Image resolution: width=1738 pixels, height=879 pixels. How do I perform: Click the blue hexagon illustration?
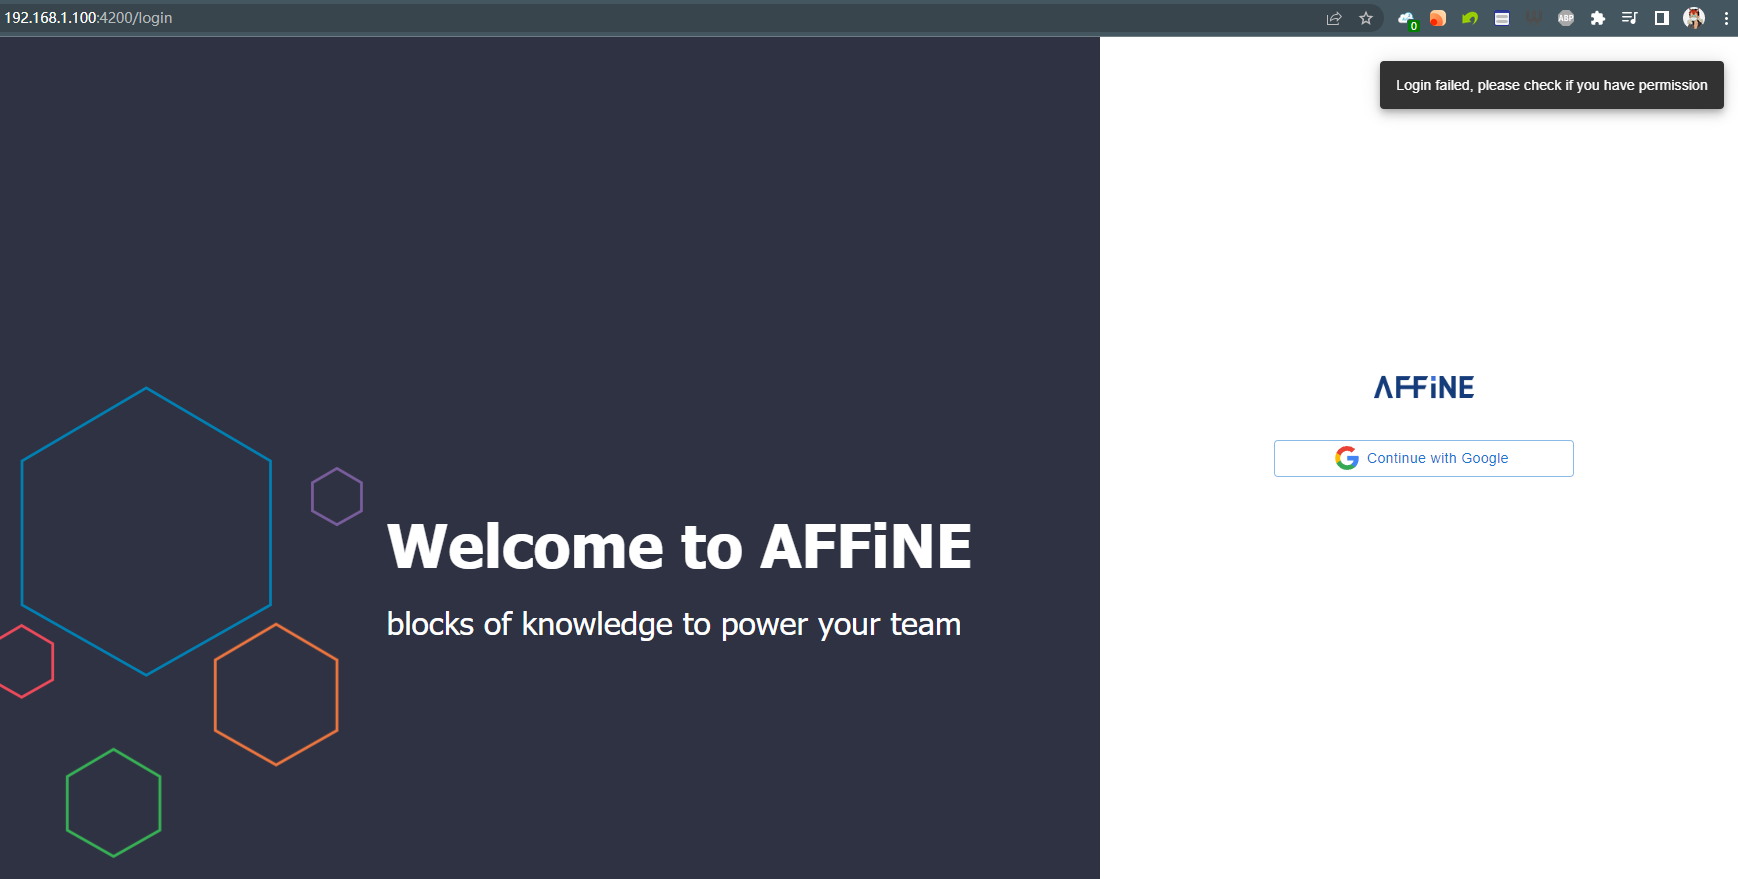coord(146,531)
